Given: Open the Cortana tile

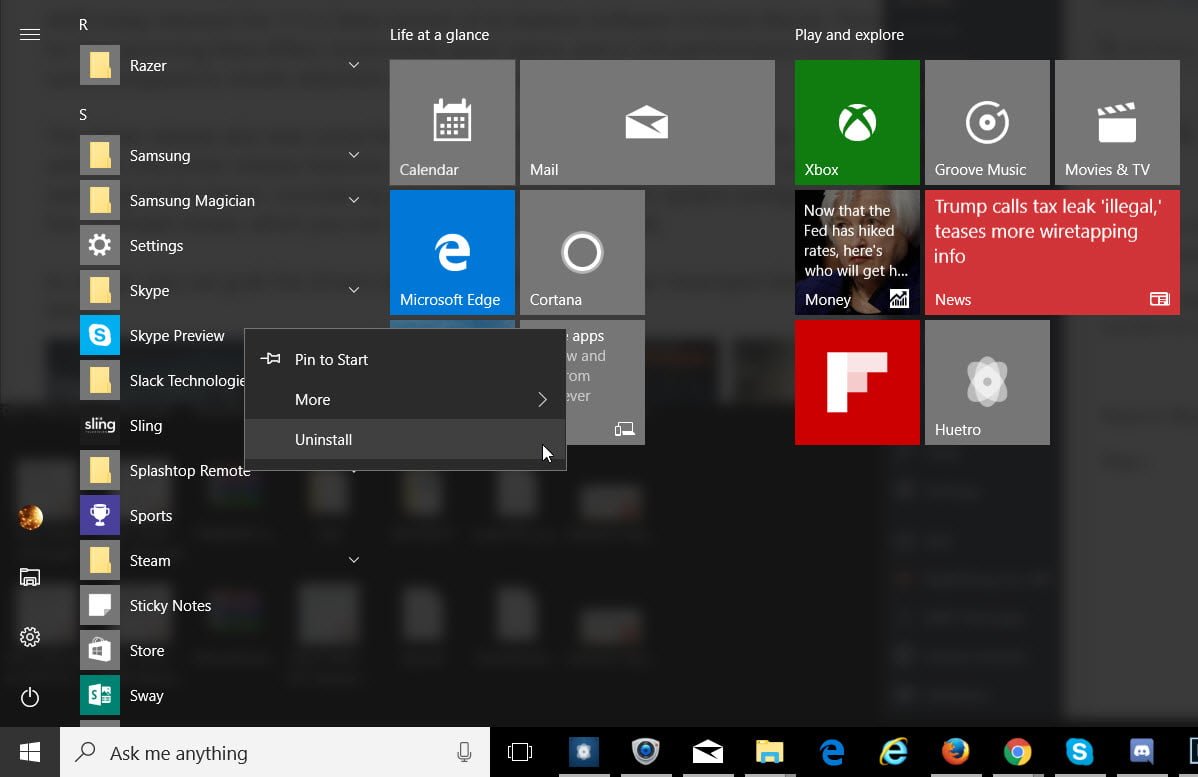Looking at the screenshot, I should 582,252.
